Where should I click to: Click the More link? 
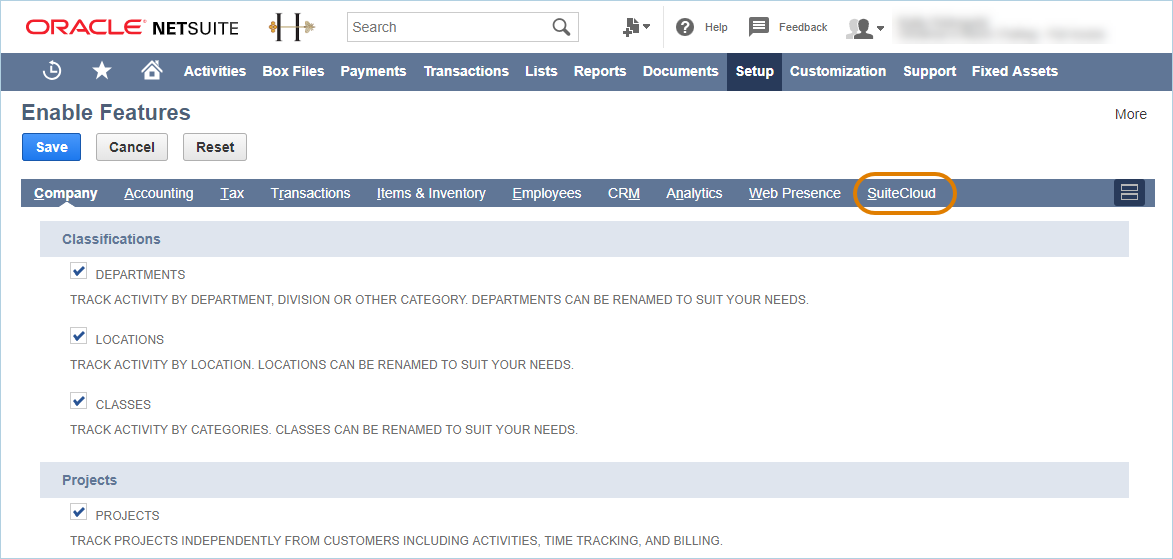coord(1130,114)
